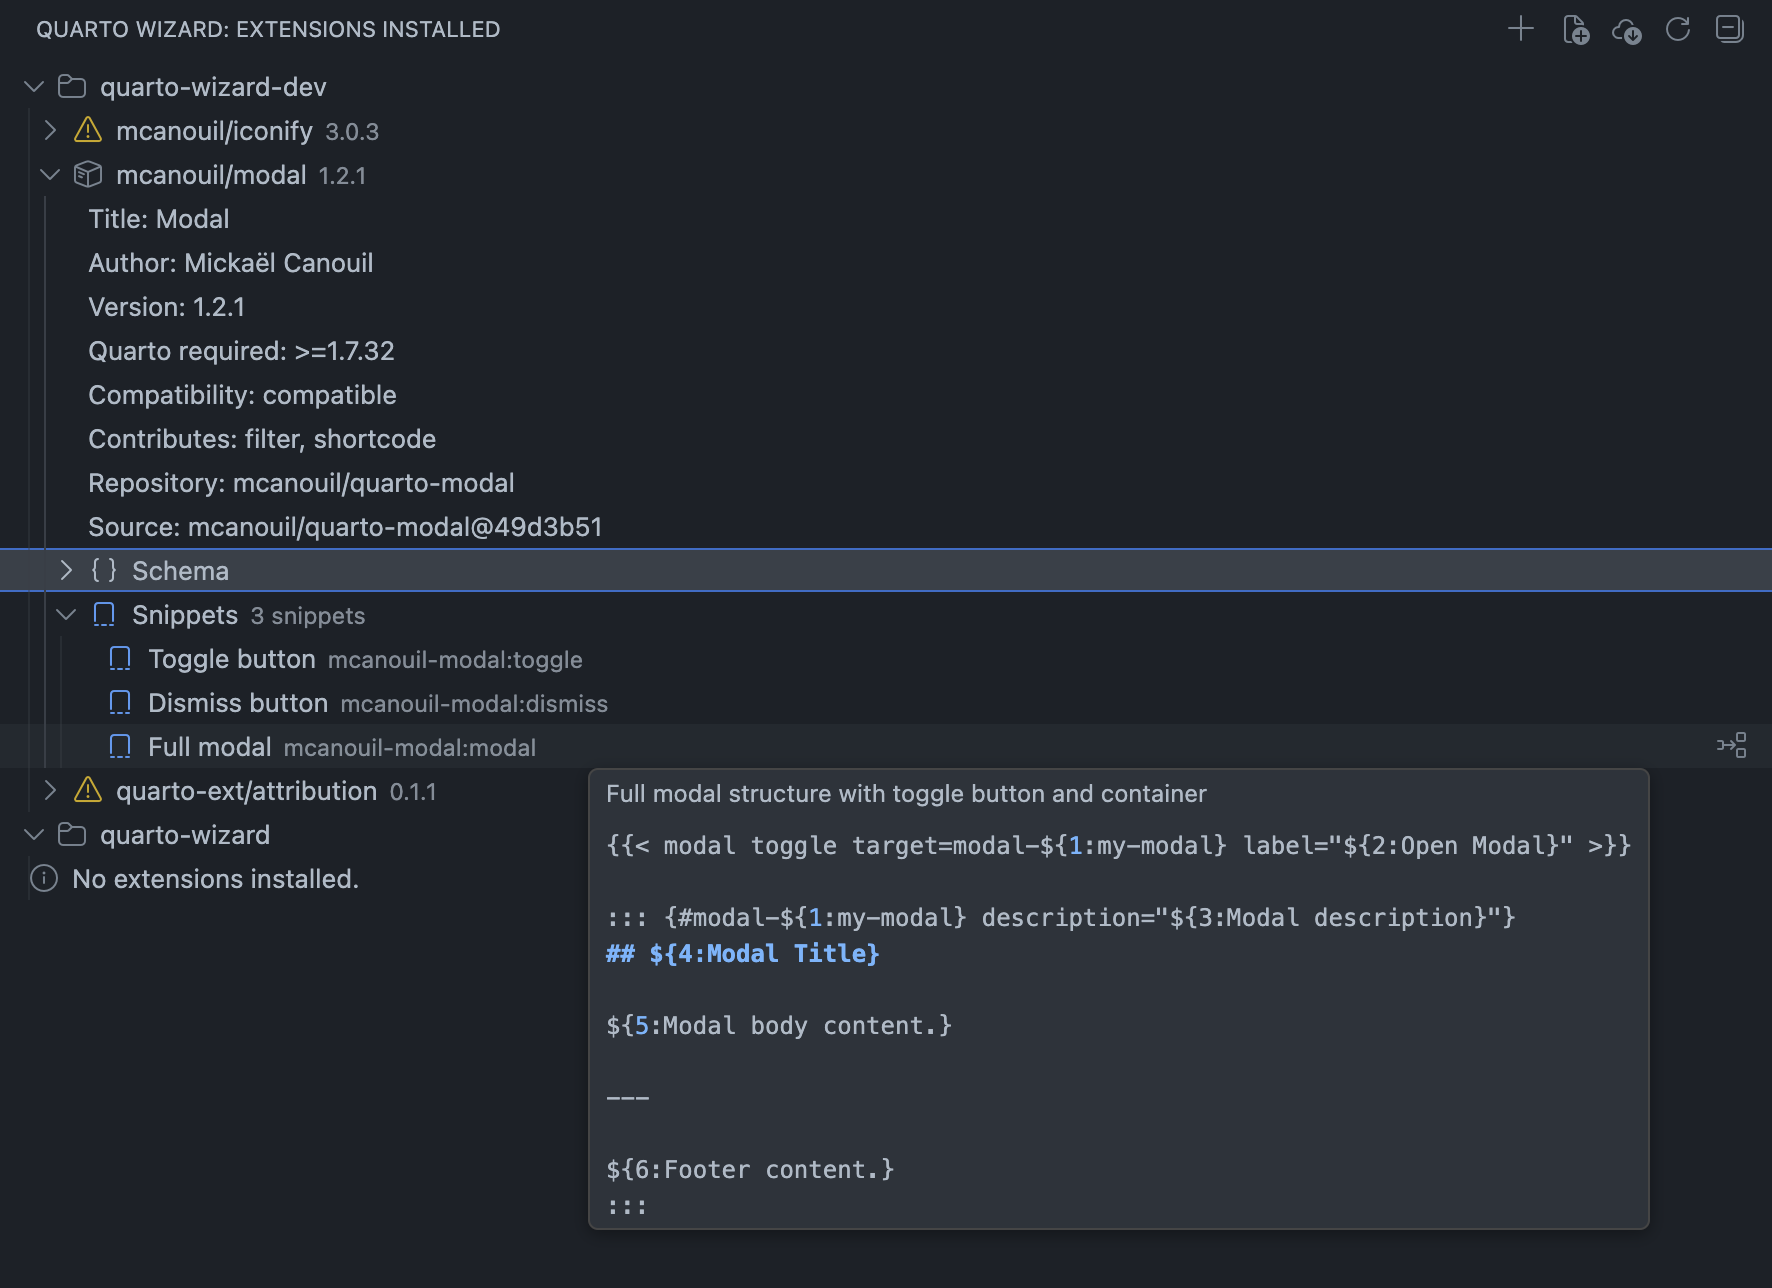This screenshot has height=1288, width=1772.
Task: Select the mcanouil/modal 1.2.1 extension
Action: coord(213,174)
